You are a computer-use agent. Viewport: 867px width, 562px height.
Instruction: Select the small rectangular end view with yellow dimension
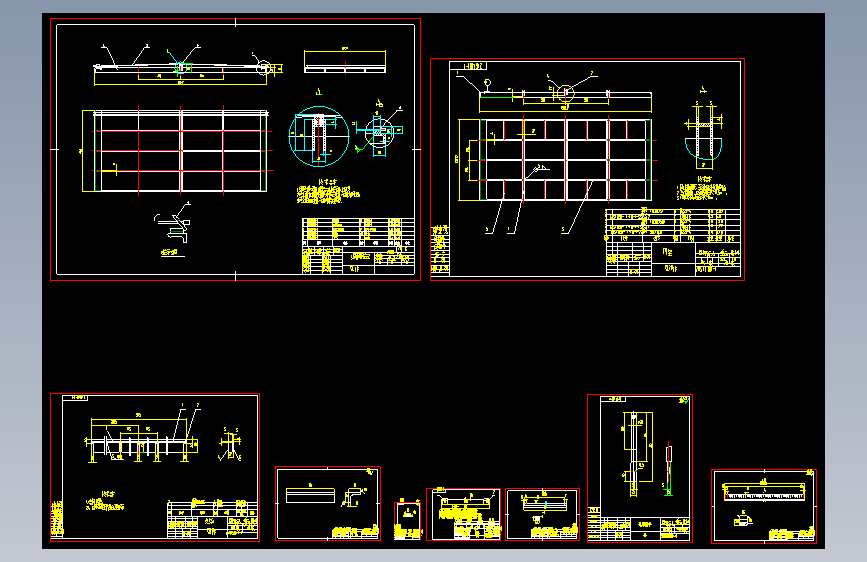(345, 61)
